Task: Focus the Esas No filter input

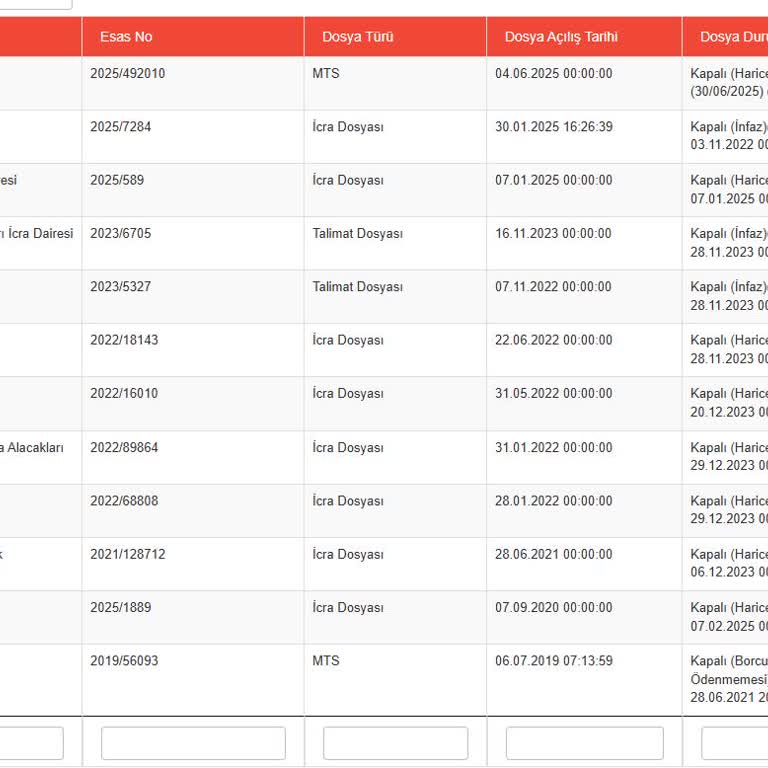Action: 193,743
